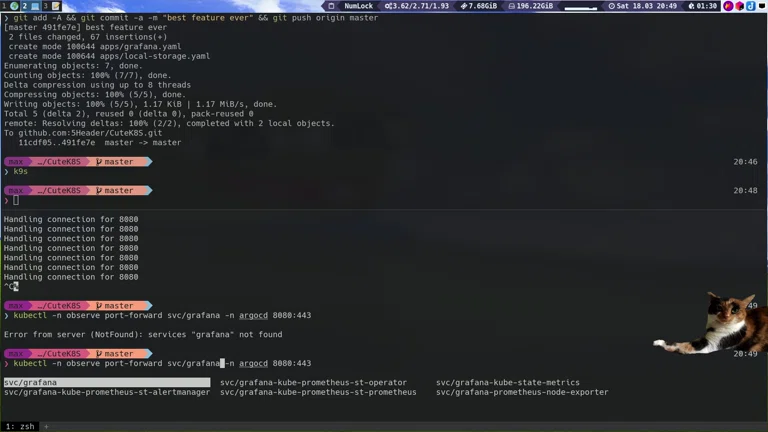
Task: Add a new terminal tab with plus
Action: [47, 427]
